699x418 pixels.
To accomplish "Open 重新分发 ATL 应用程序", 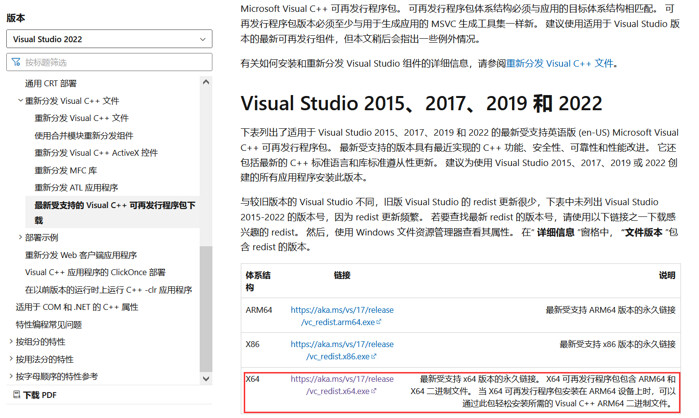I will tap(76, 188).
